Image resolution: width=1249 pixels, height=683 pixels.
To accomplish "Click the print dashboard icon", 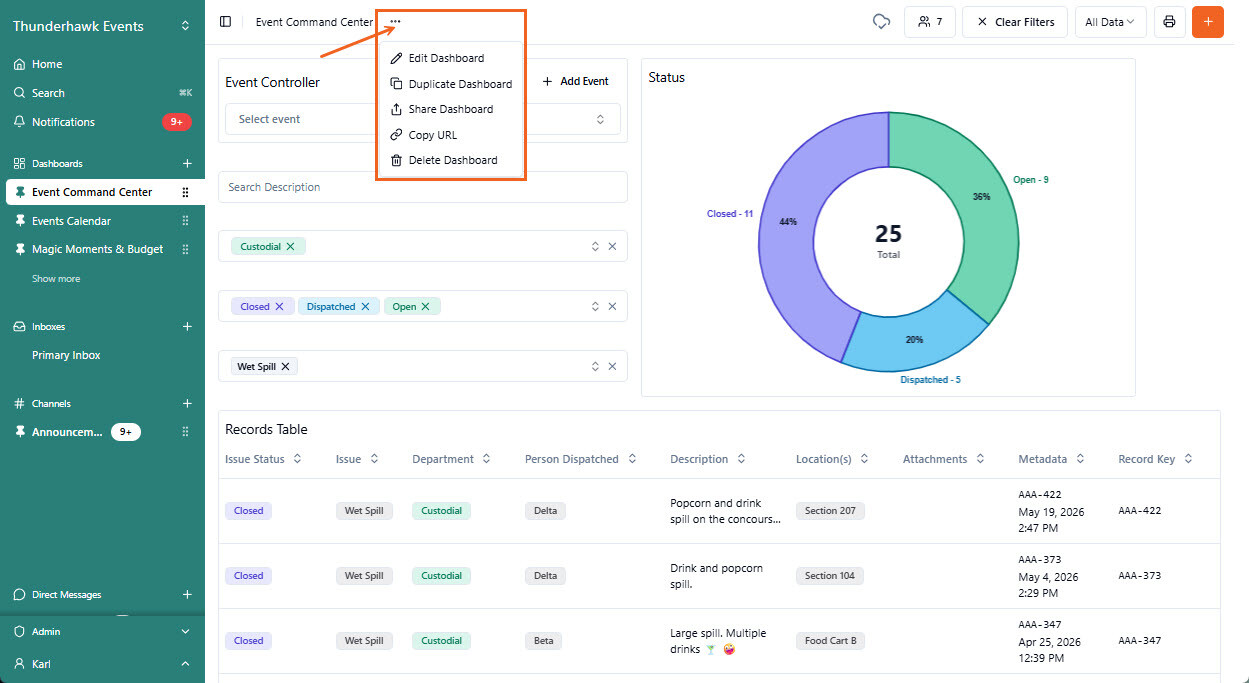I will pyautogui.click(x=1169, y=21).
